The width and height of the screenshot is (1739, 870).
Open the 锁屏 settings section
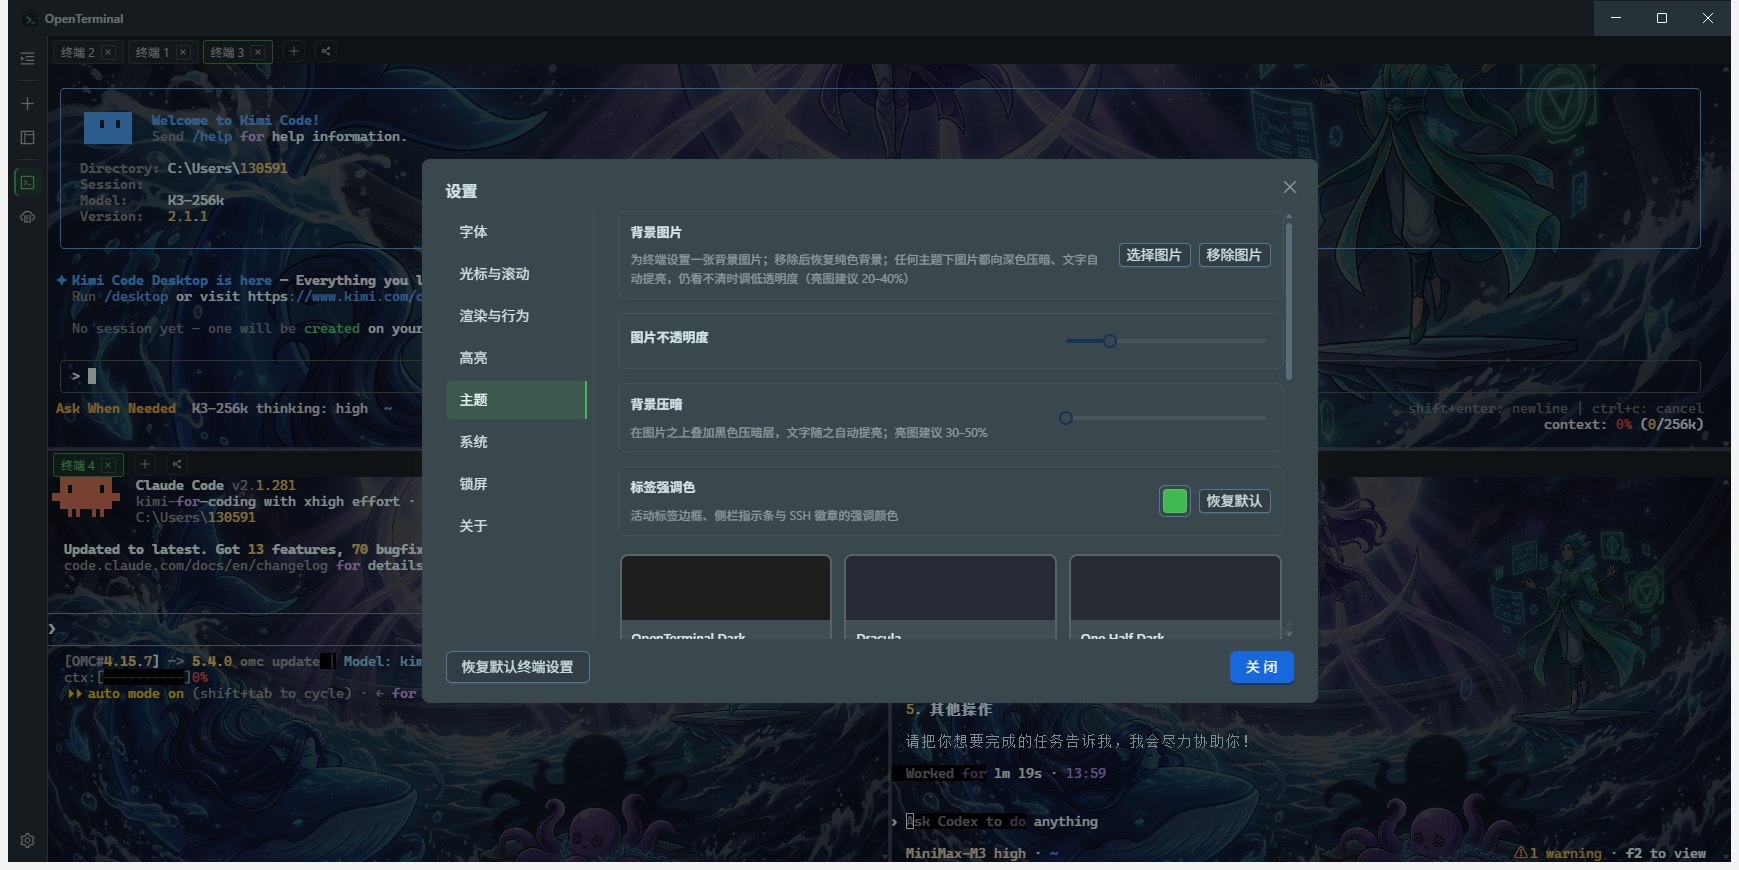point(516,484)
